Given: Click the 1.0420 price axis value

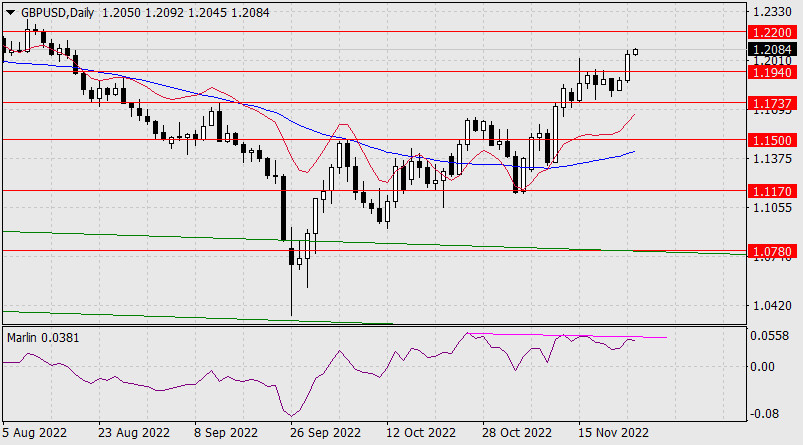Looking at the screenshot, I should point(772,306).
